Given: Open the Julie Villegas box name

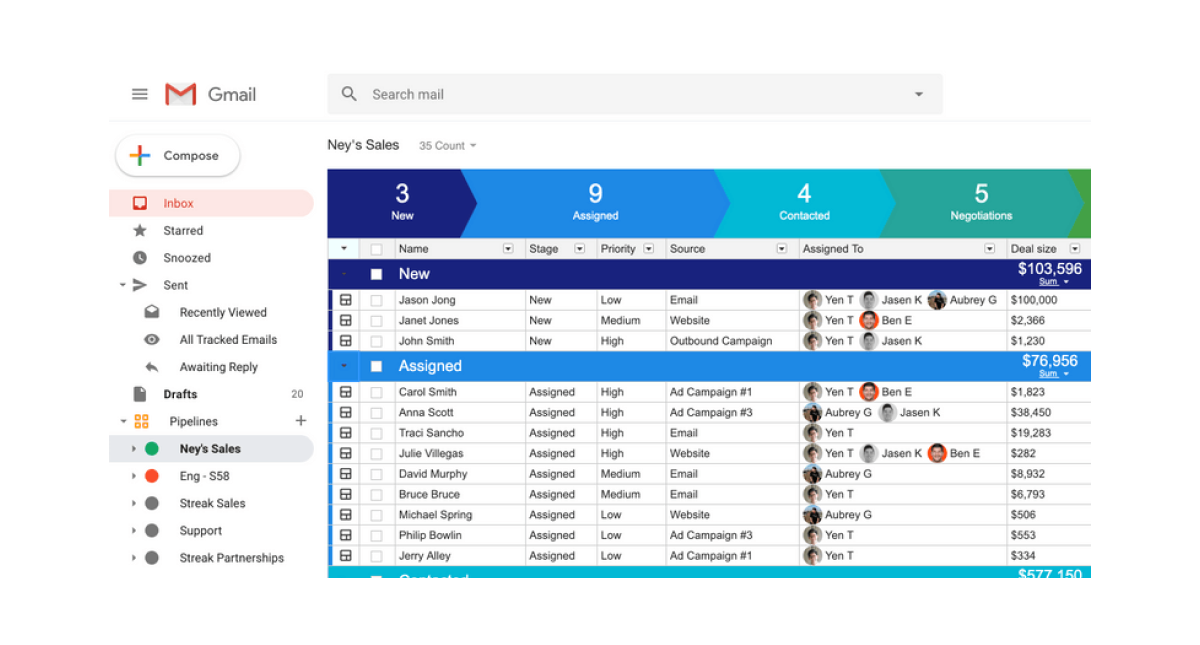Looking at the screenshot, I should (432, 453).
